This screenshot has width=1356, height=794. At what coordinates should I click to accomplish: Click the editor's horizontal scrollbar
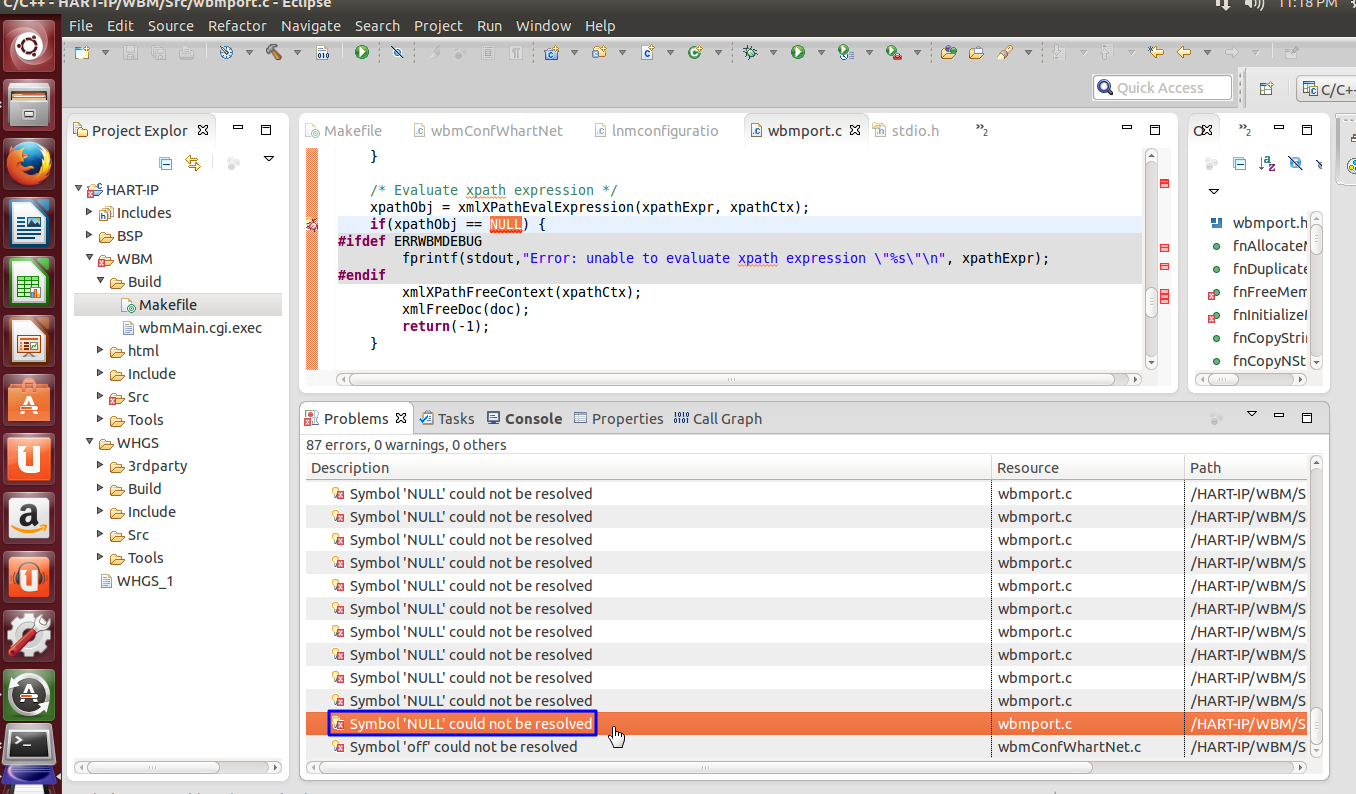tap(730, 380)
